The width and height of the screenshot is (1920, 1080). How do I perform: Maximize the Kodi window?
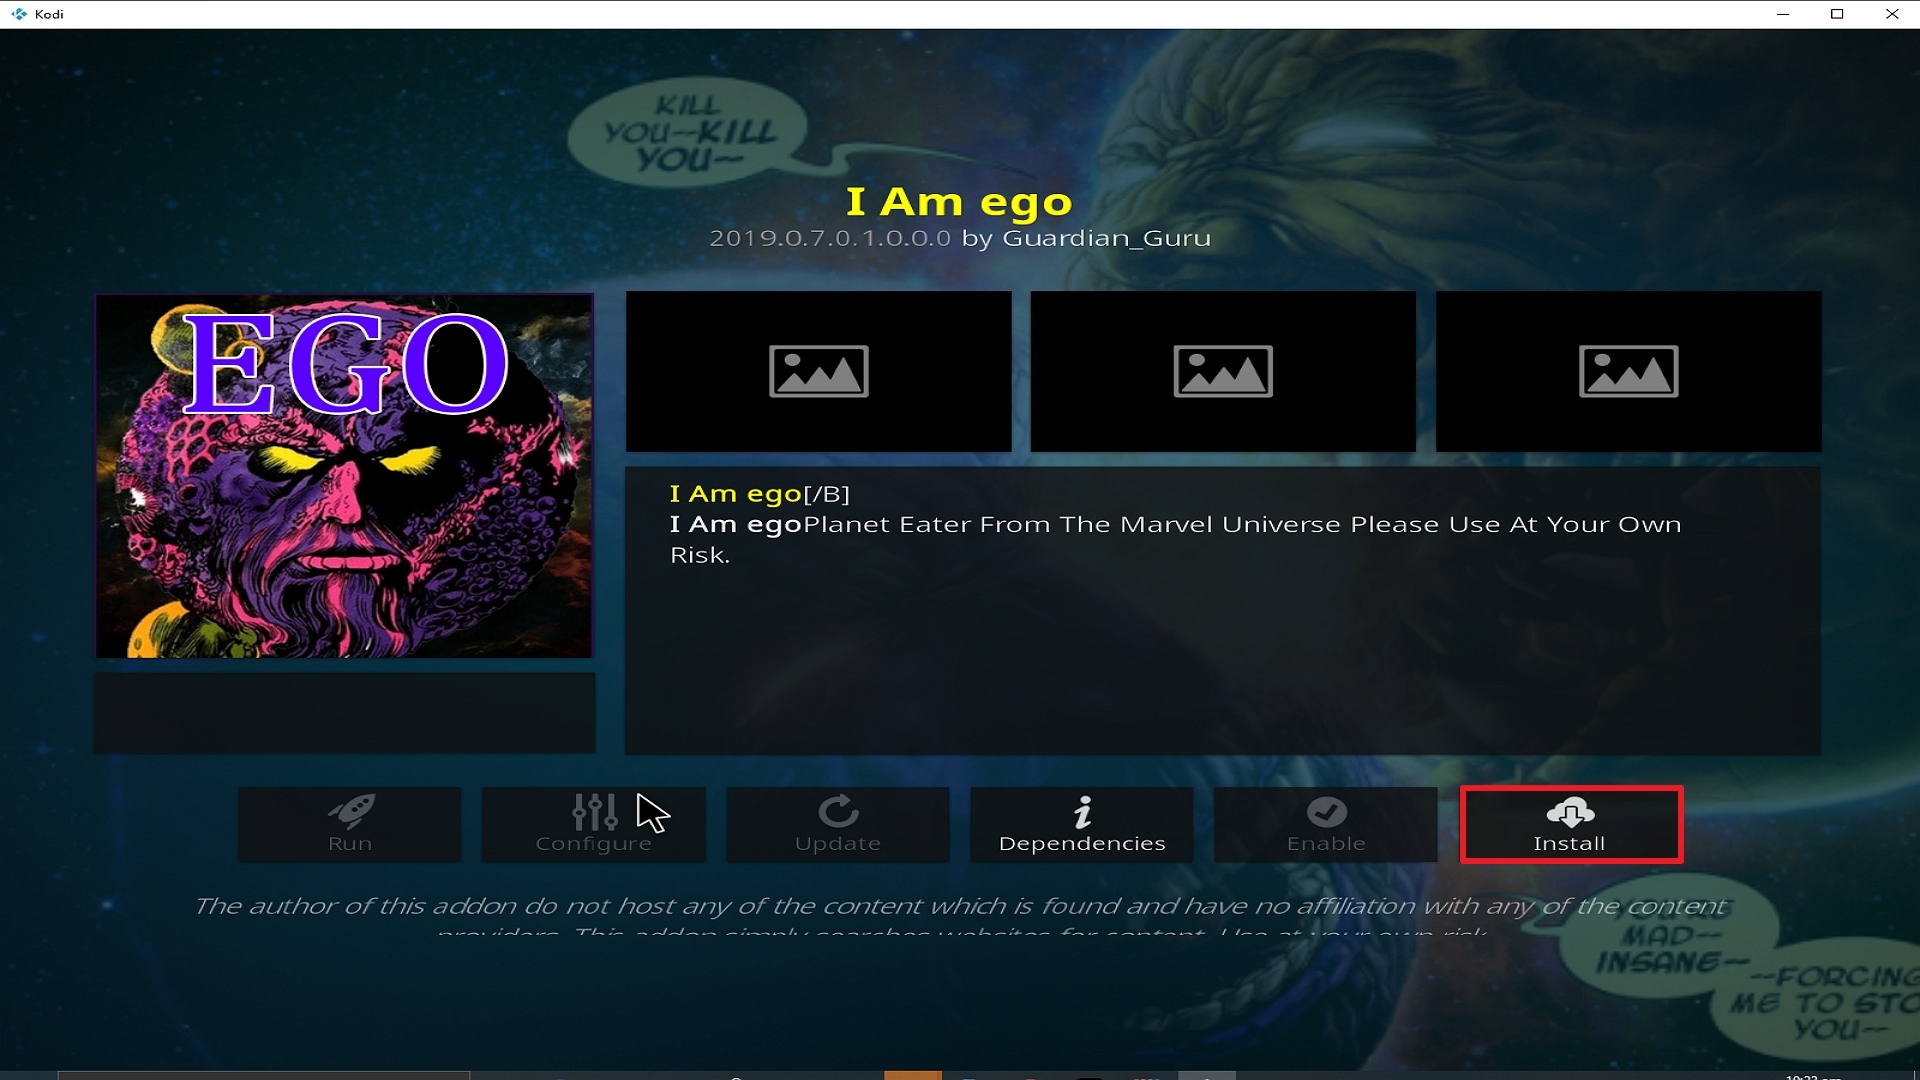(1837, 14)
